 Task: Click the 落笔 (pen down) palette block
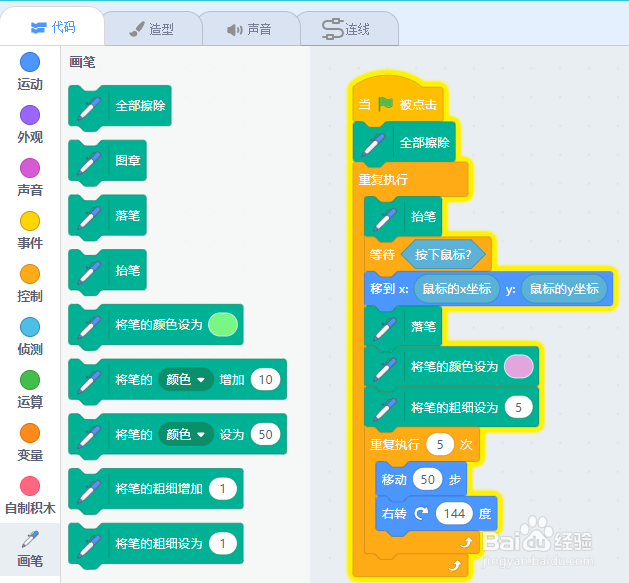coord(108,215)
